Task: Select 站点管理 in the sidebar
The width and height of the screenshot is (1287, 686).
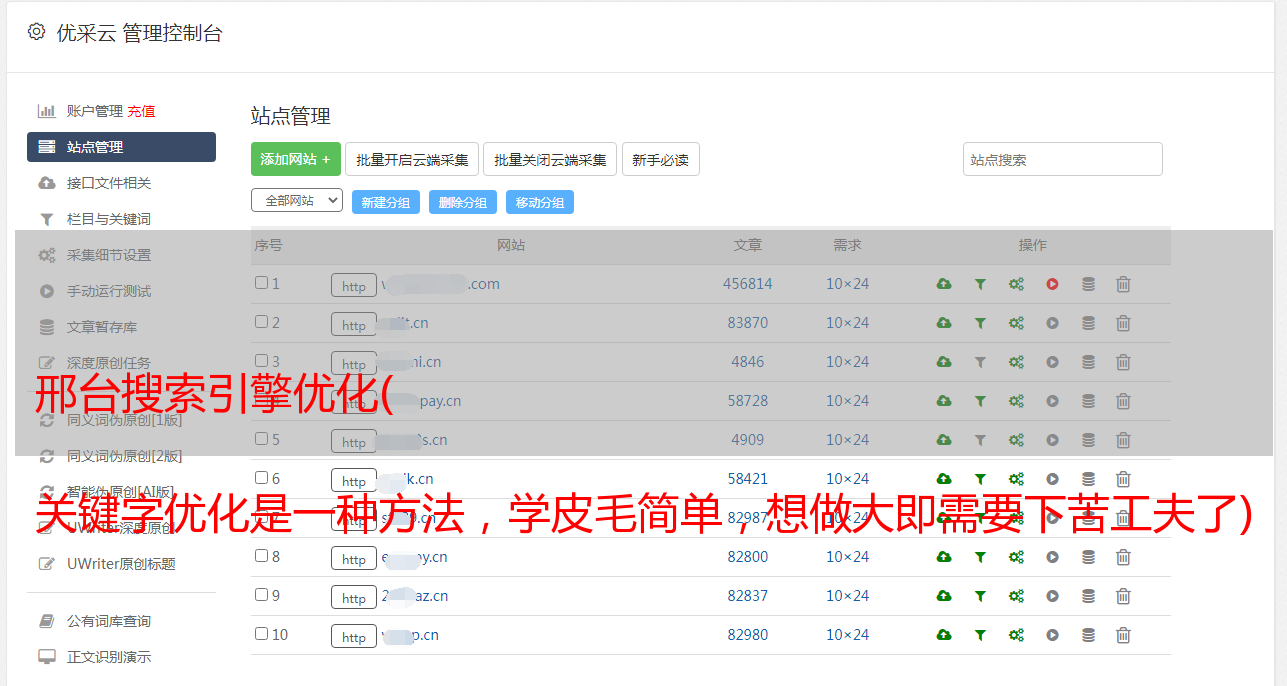Action: (x=121, y=147)
